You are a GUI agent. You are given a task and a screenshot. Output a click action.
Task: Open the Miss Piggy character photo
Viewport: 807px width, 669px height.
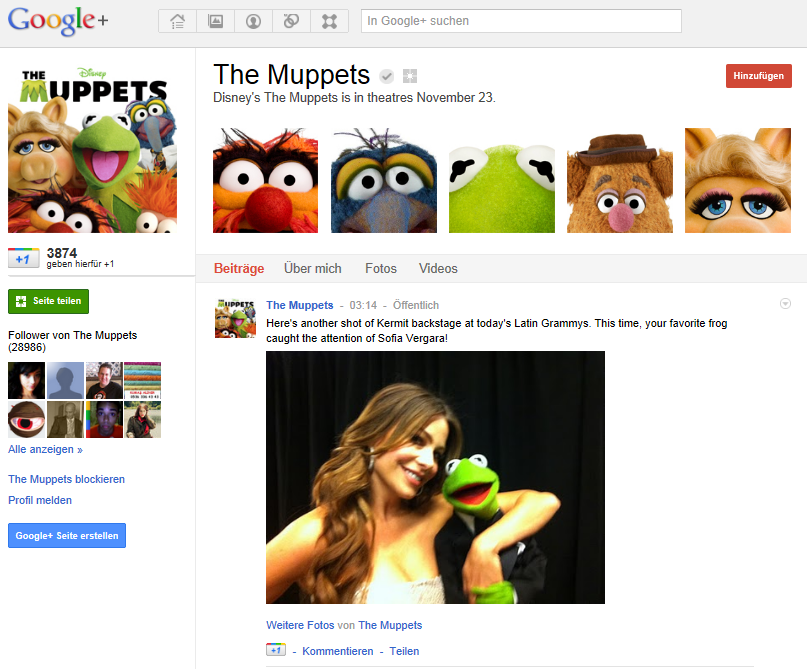tap(738, 180)
